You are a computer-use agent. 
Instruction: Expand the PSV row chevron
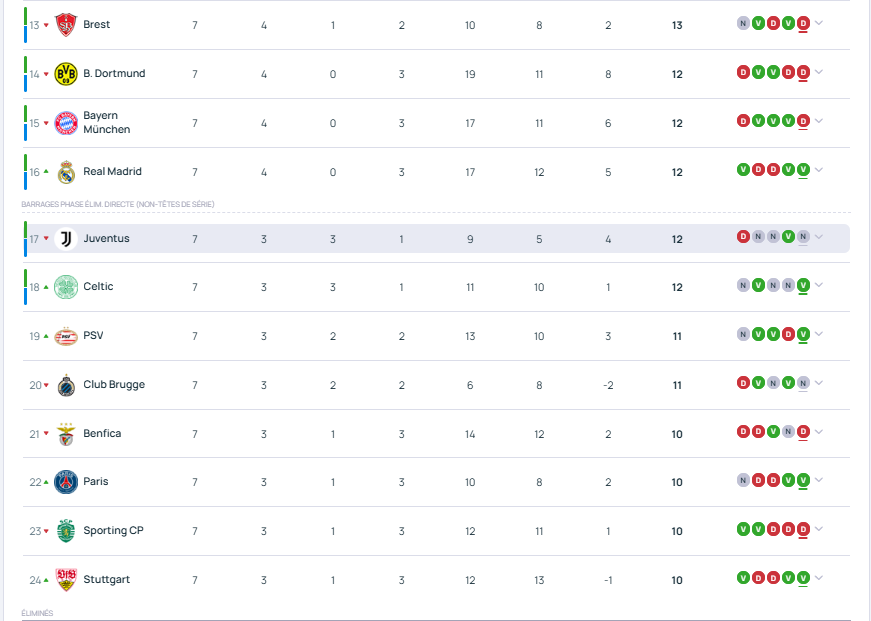pyautogui.click(x=819, y=334)
